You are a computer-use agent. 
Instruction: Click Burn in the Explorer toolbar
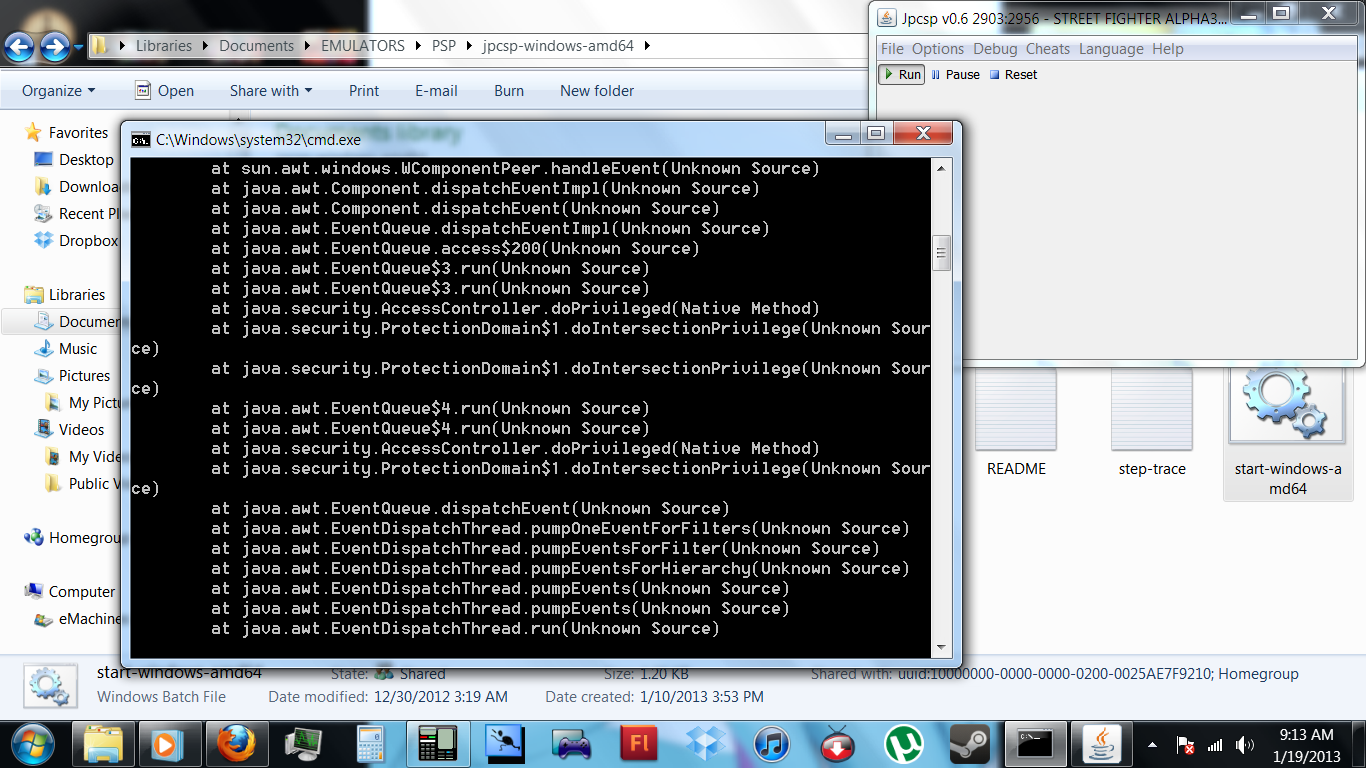(x=509, y=91)
